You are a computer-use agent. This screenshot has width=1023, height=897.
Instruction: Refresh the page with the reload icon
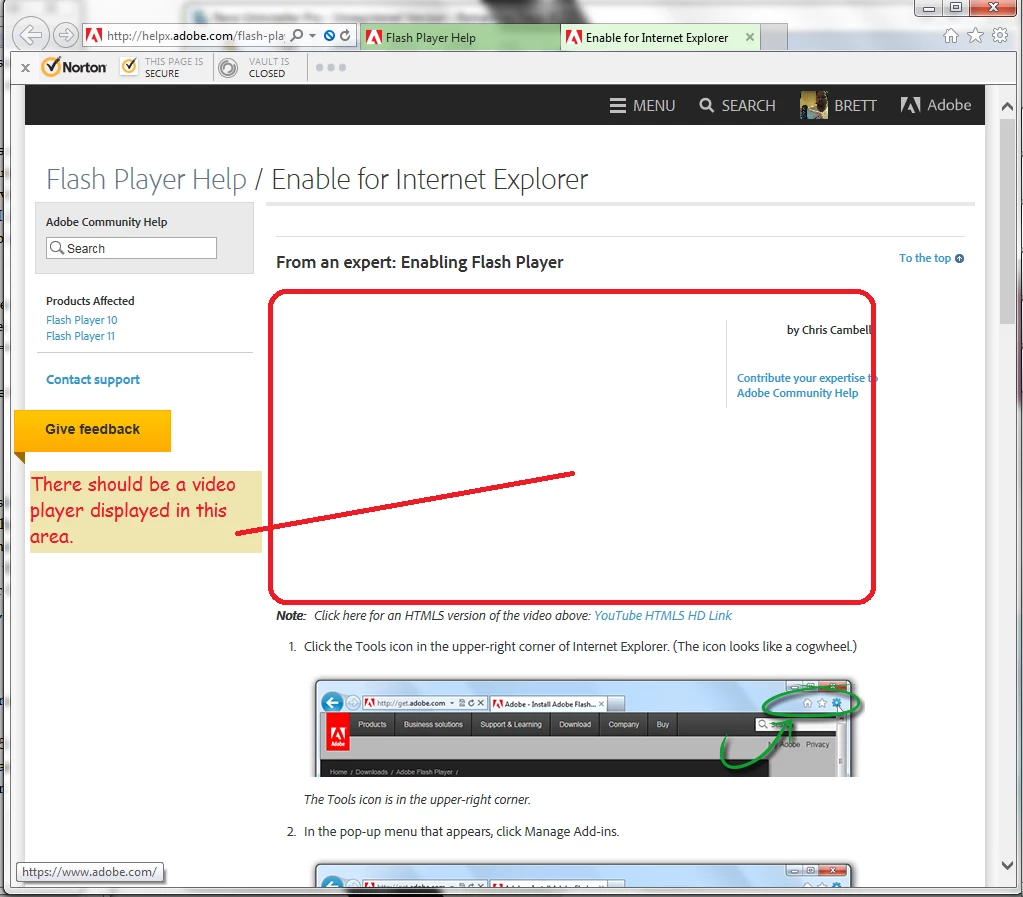click(345, 35)
